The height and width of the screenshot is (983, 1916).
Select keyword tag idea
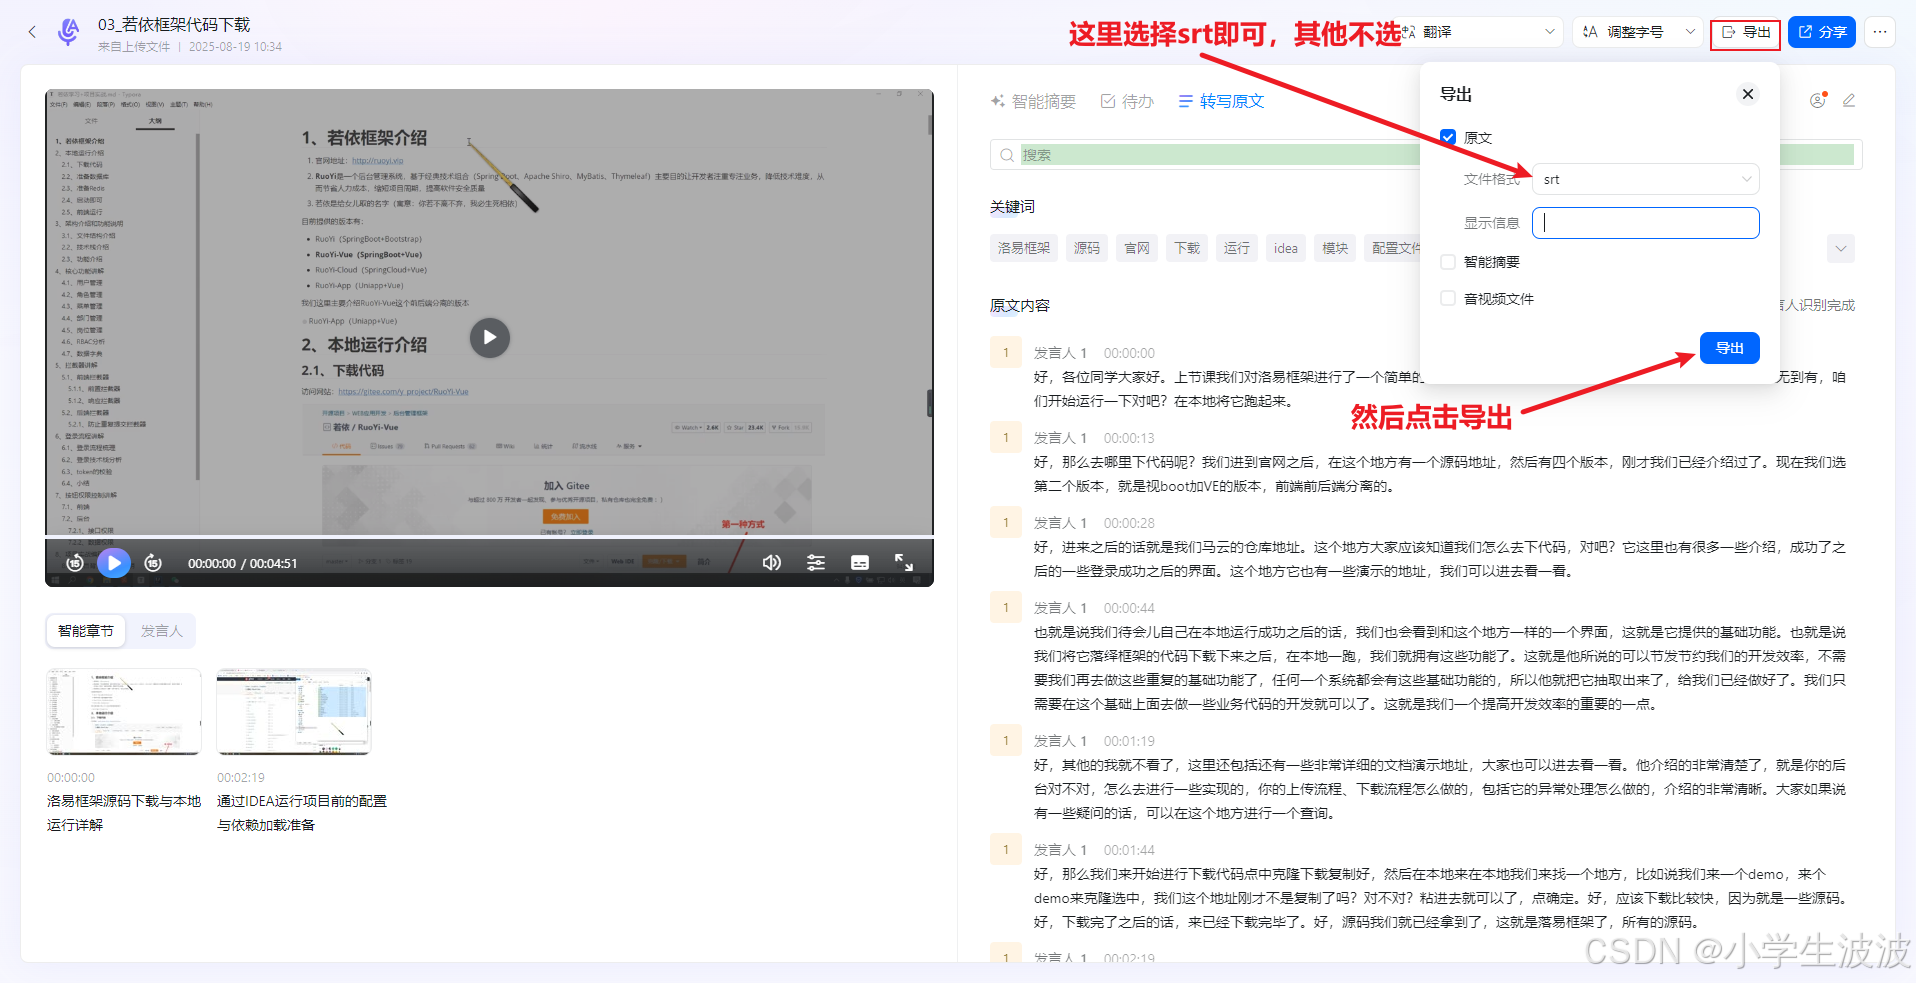pyautogui.click(x=1286, y=248)
